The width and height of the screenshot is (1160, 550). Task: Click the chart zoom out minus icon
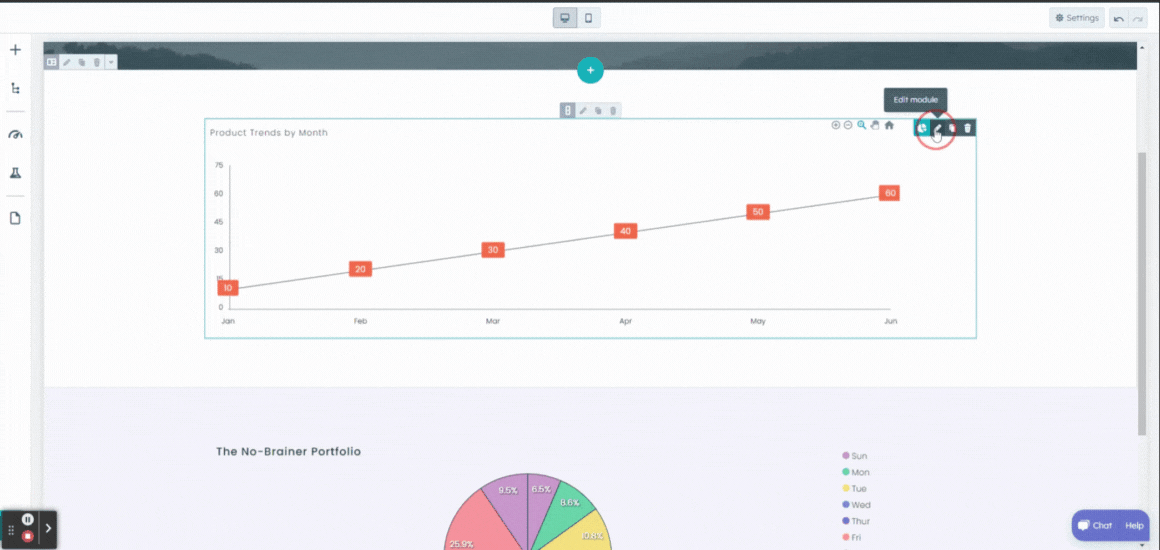(x=849, y=125)
